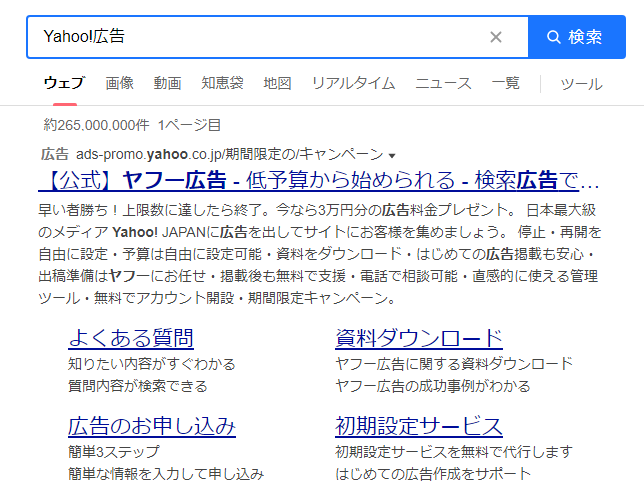The image size is (644, 501).
Task: Click the ads-promo.yahoo.co.jp display URL
Action: pos(230,154)
